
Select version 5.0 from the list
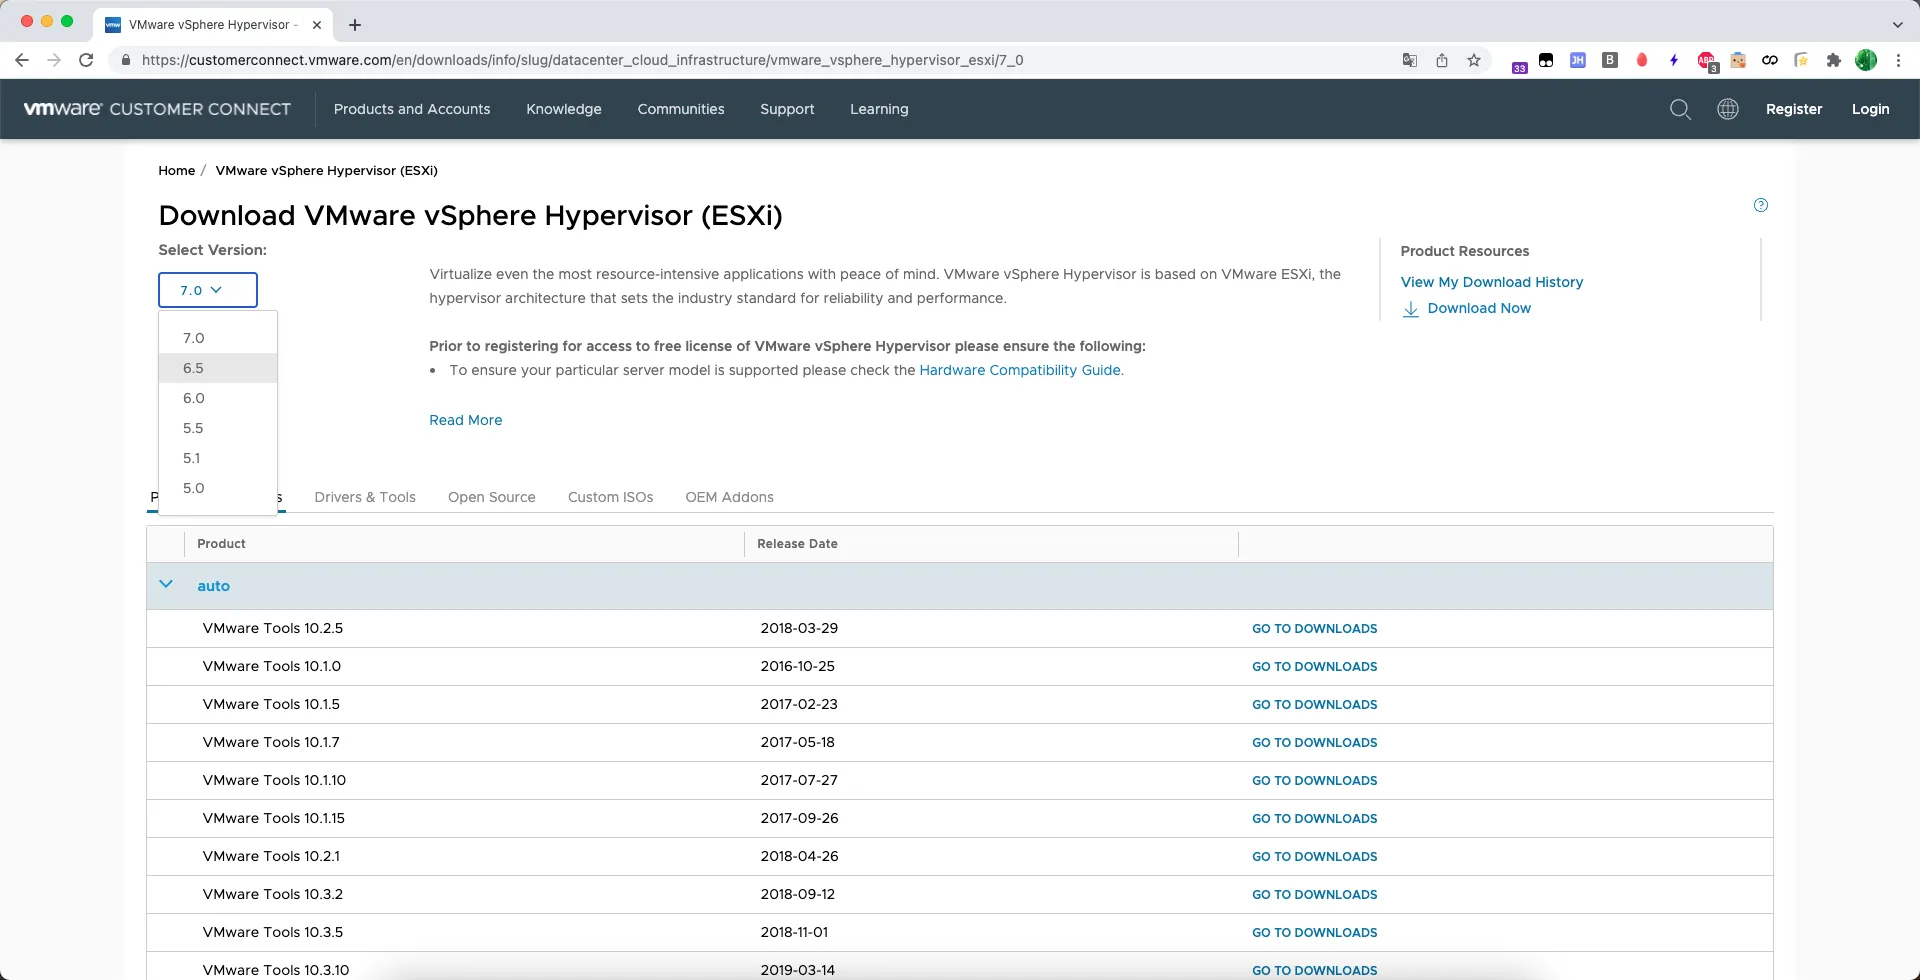218,488
